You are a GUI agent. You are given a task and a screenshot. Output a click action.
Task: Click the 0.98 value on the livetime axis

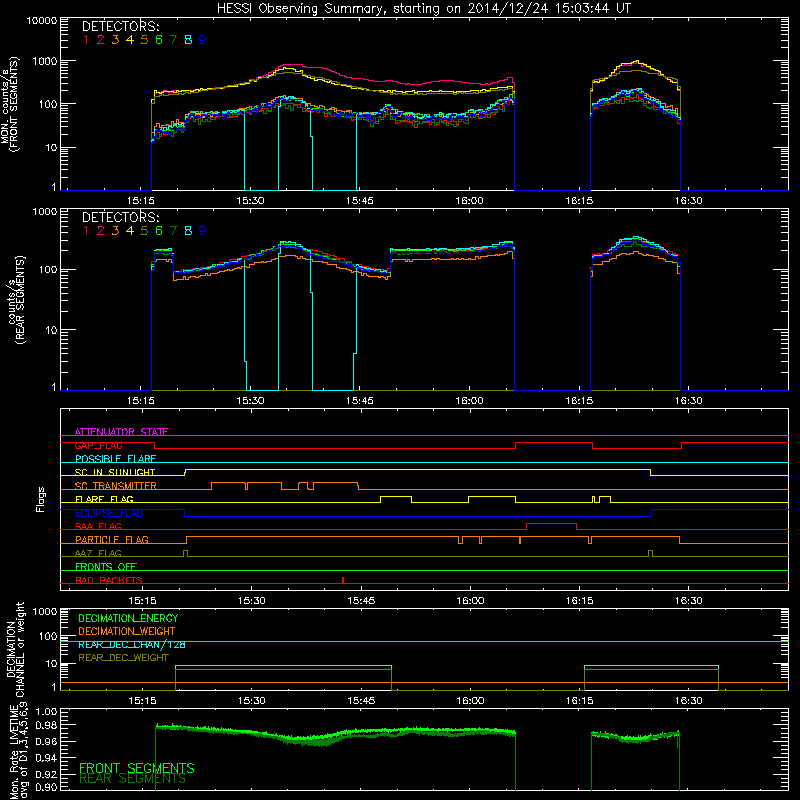45,724
